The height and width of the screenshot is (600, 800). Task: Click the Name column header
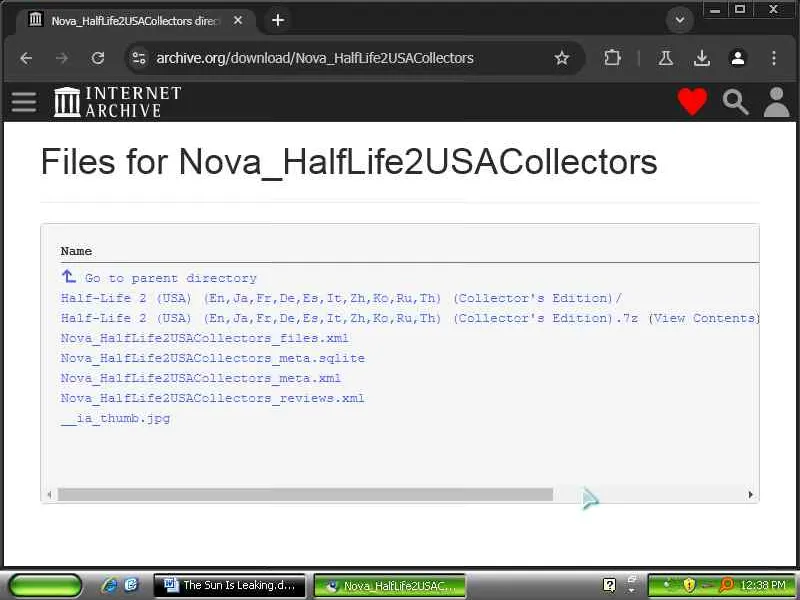tap(77, 251)
